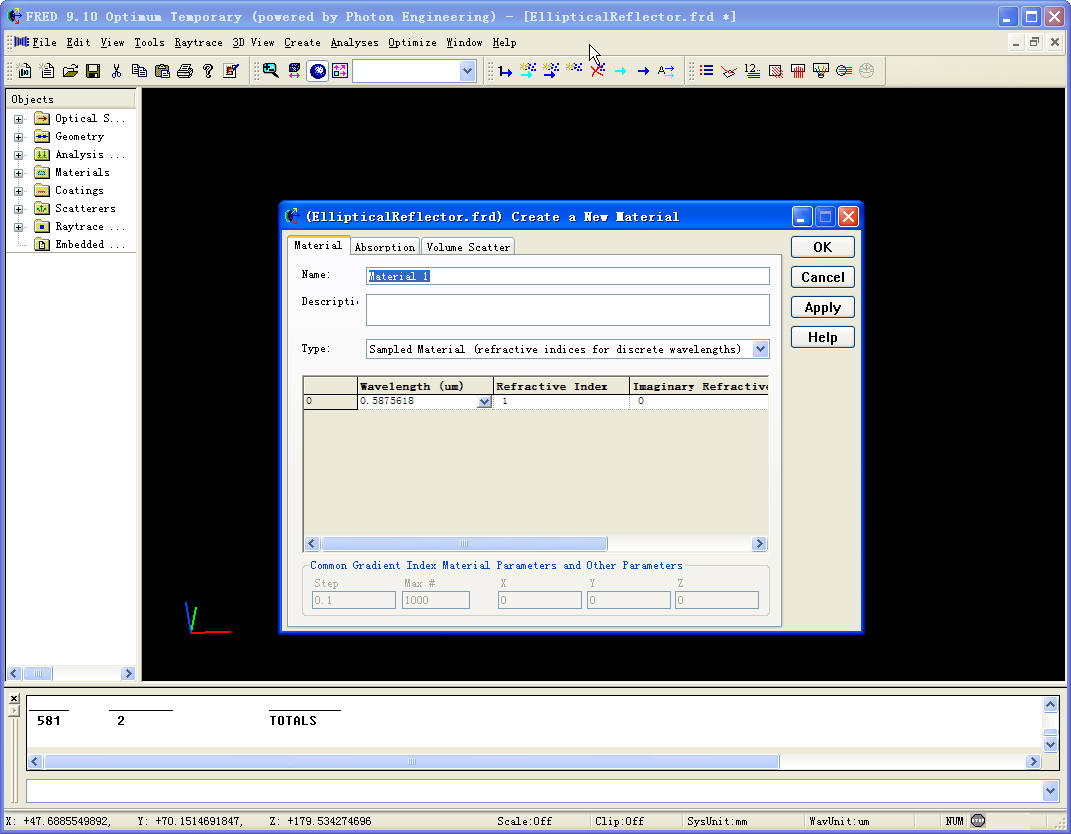Expand the Coatings tree node
This screenshot has width=1071, height=834.
18,191
